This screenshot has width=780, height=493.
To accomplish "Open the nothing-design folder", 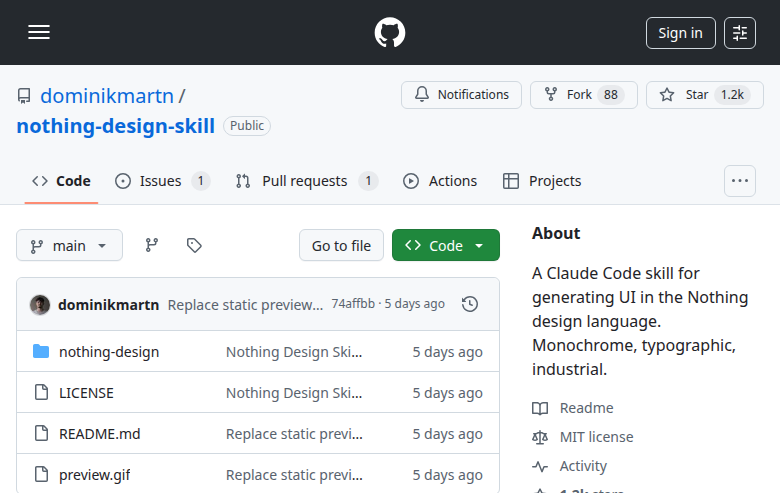I will click(109, 352).
